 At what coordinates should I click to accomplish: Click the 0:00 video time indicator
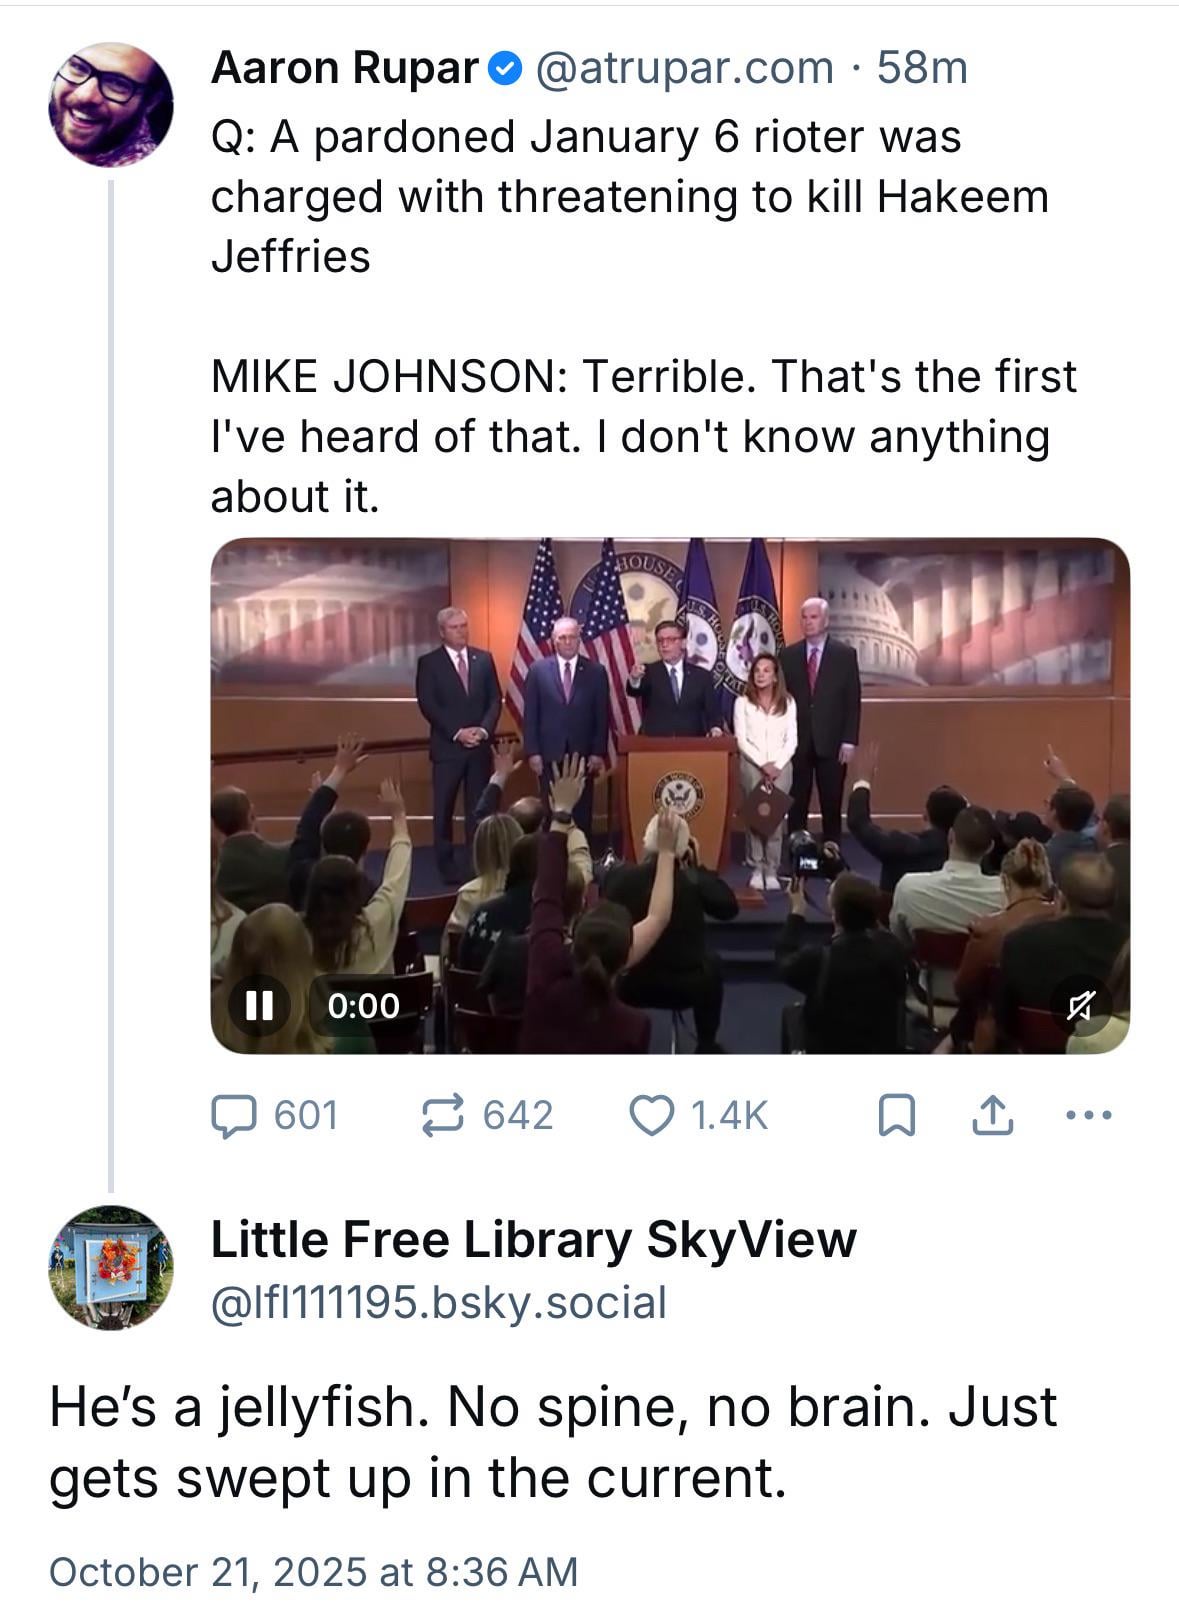(x=363, y=1005)
